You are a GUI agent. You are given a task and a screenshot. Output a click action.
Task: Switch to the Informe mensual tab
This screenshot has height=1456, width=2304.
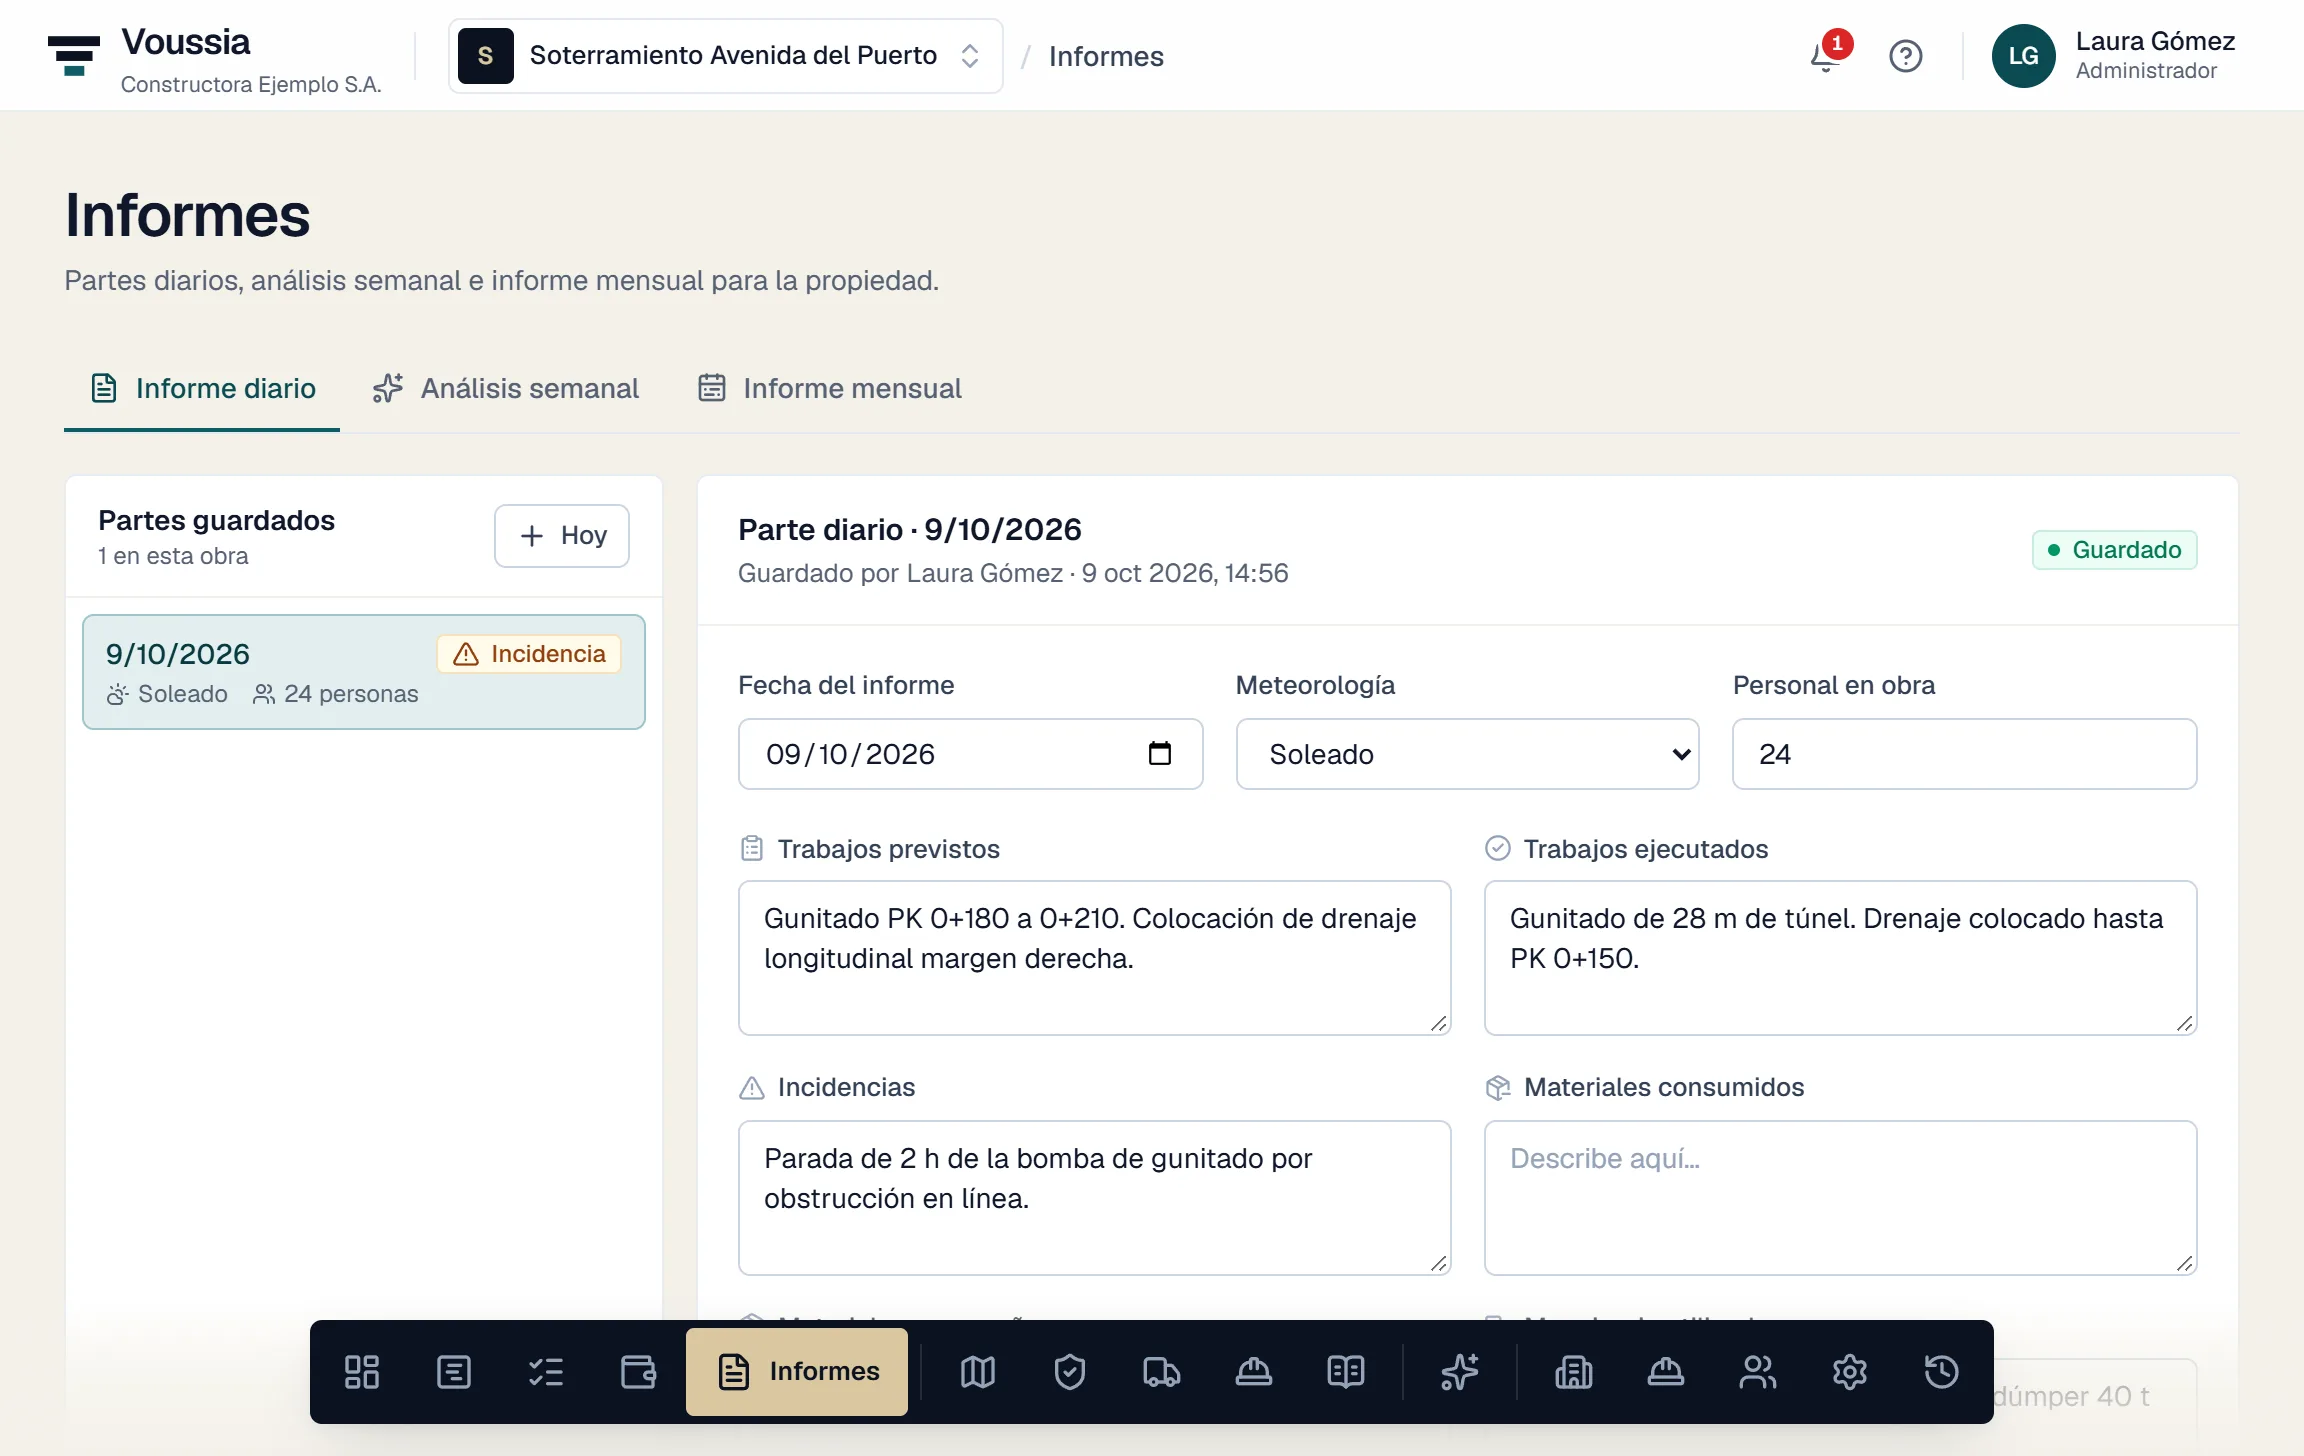point(829,389)
